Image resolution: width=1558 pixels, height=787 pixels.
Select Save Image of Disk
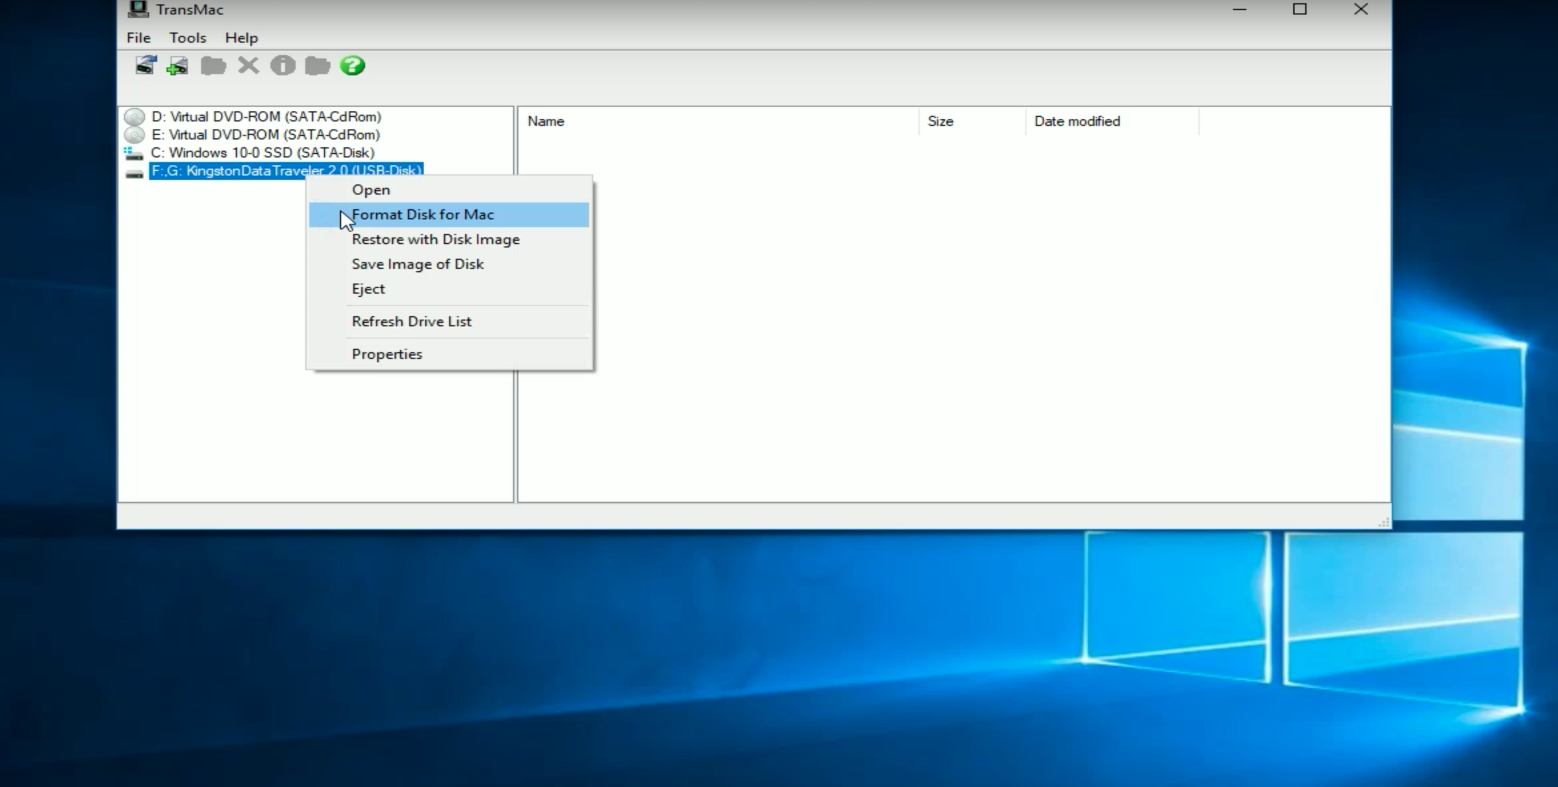click(449, 264)
